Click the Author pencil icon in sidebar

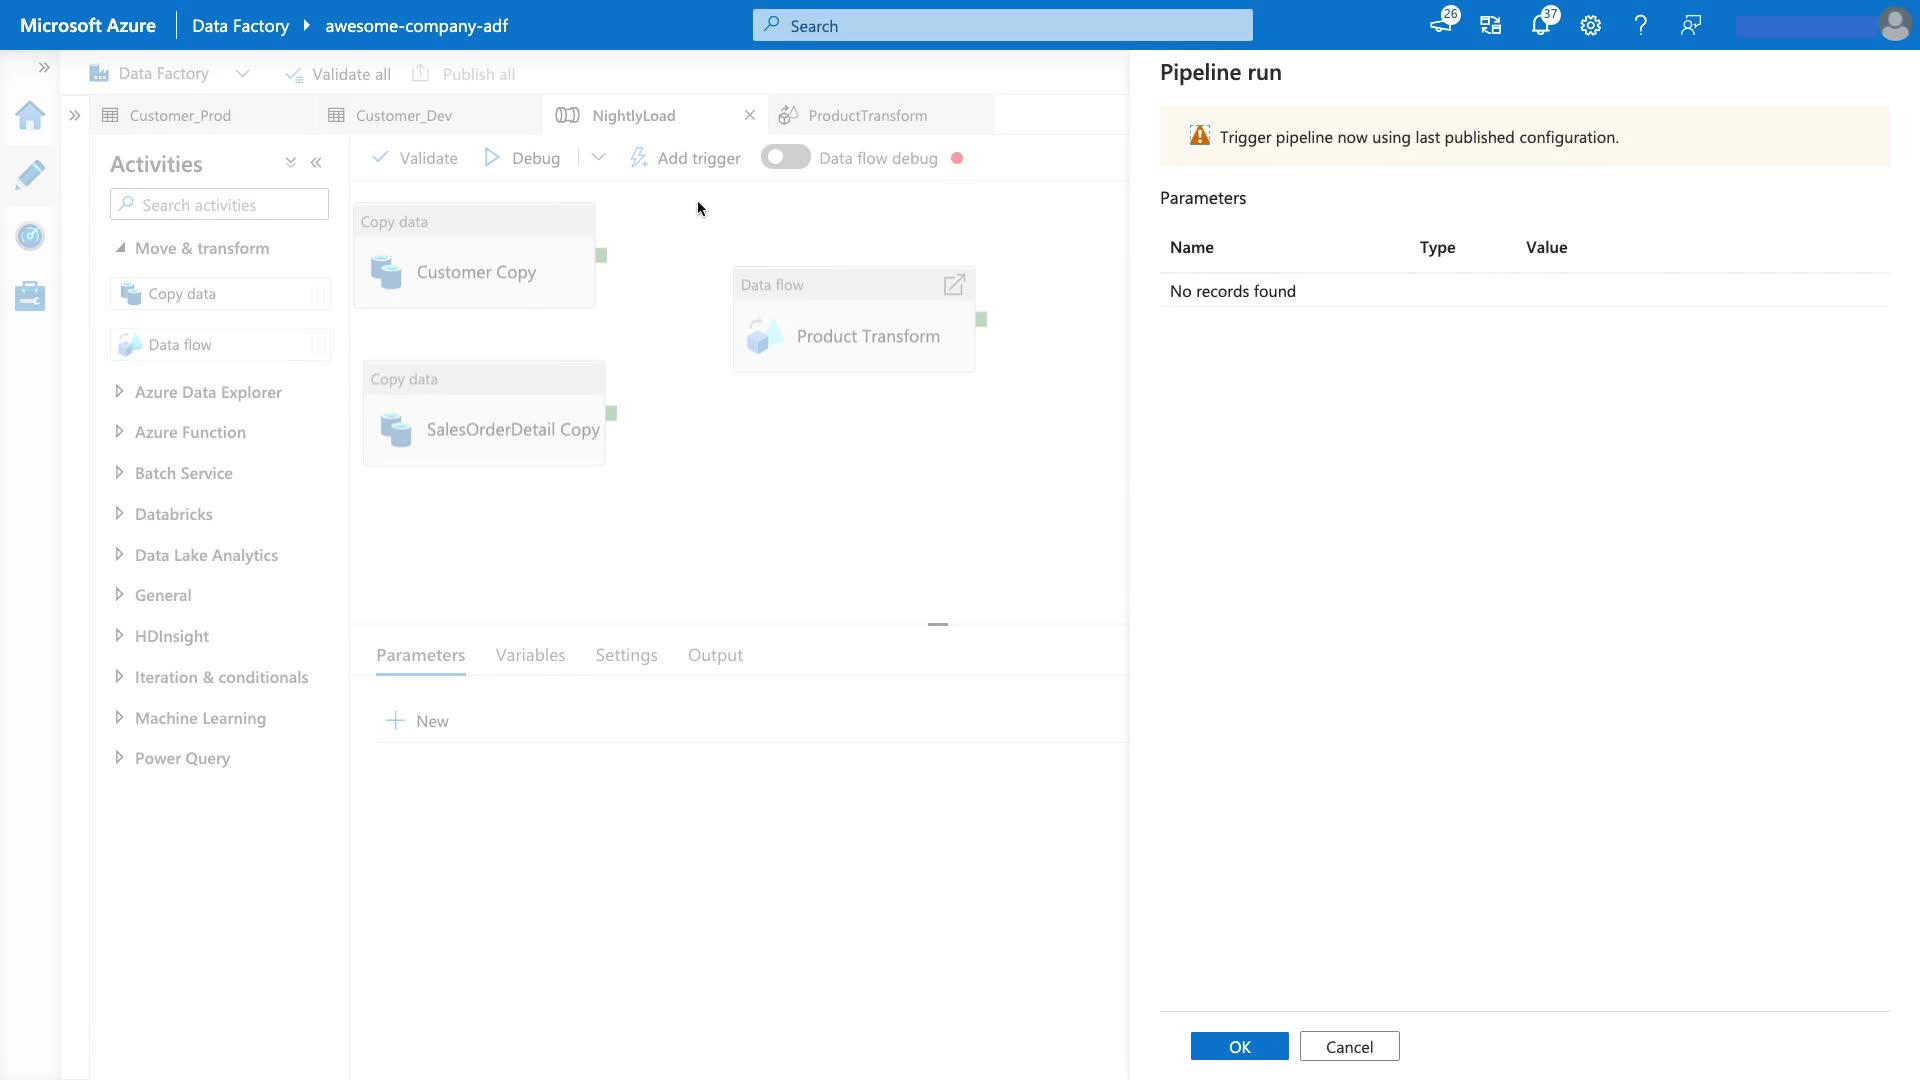[30, 175]
